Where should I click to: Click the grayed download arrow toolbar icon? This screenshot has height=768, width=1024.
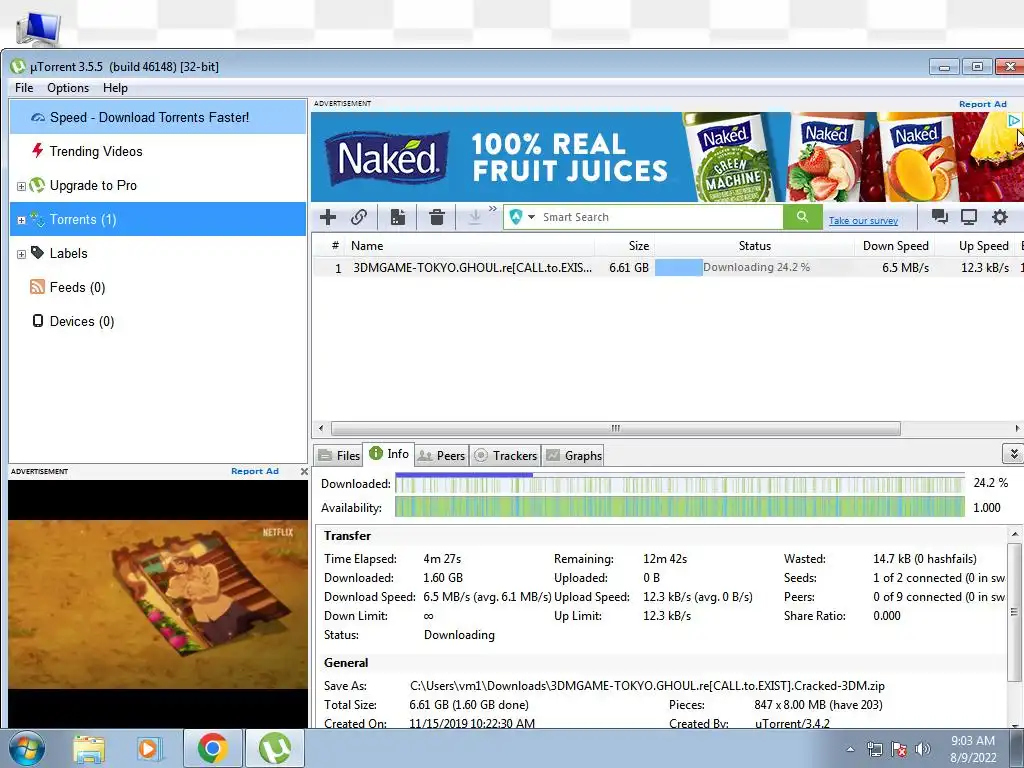coord(475,217)
